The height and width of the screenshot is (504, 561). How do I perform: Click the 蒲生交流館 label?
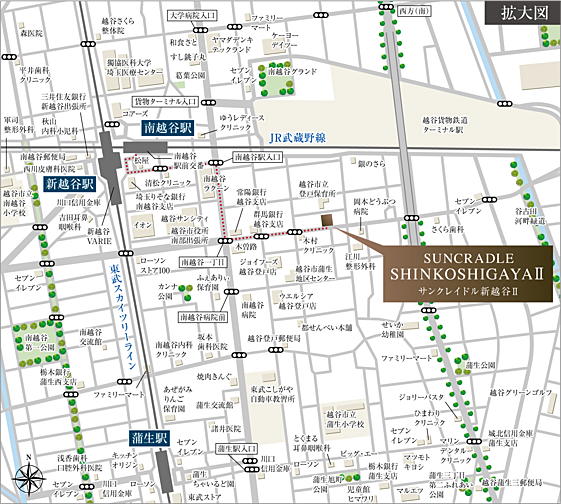pyautogui.click(x=214, y=405)
